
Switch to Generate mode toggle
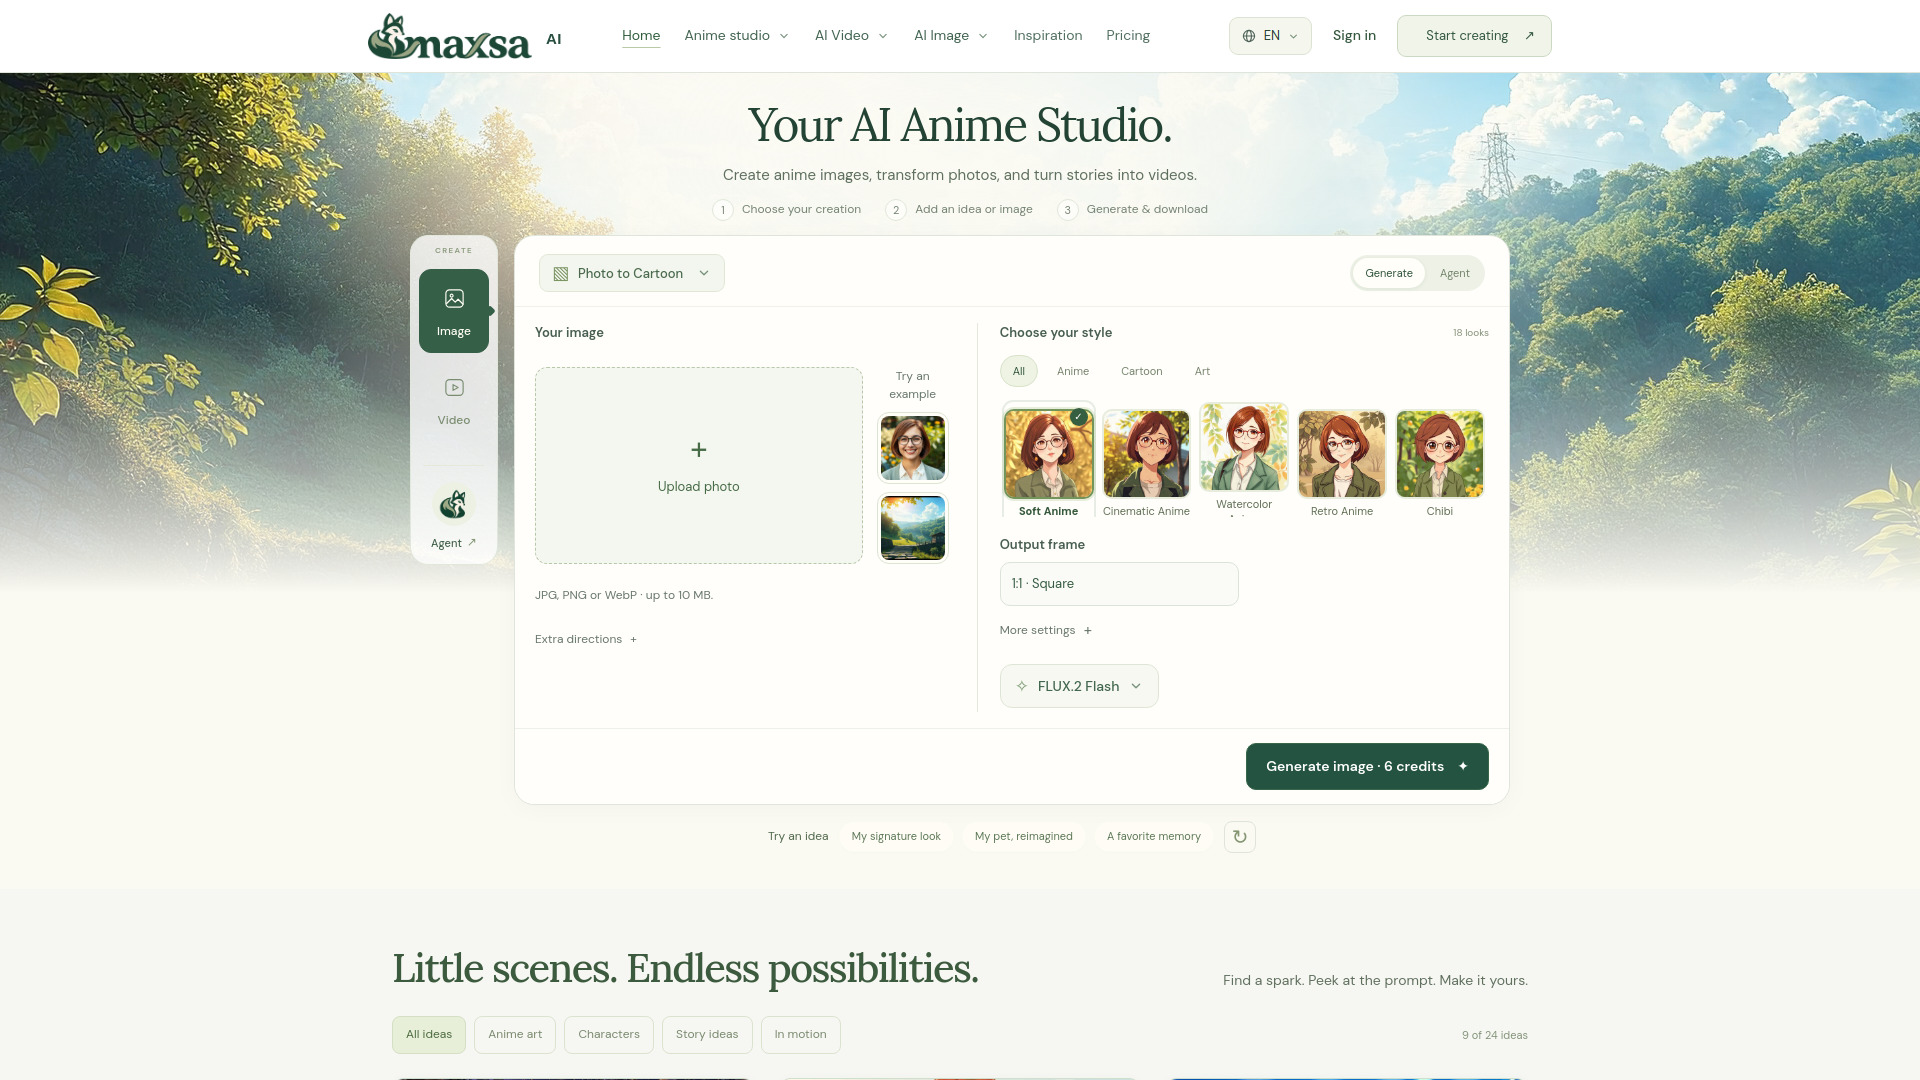click(x=1389, y=273)
